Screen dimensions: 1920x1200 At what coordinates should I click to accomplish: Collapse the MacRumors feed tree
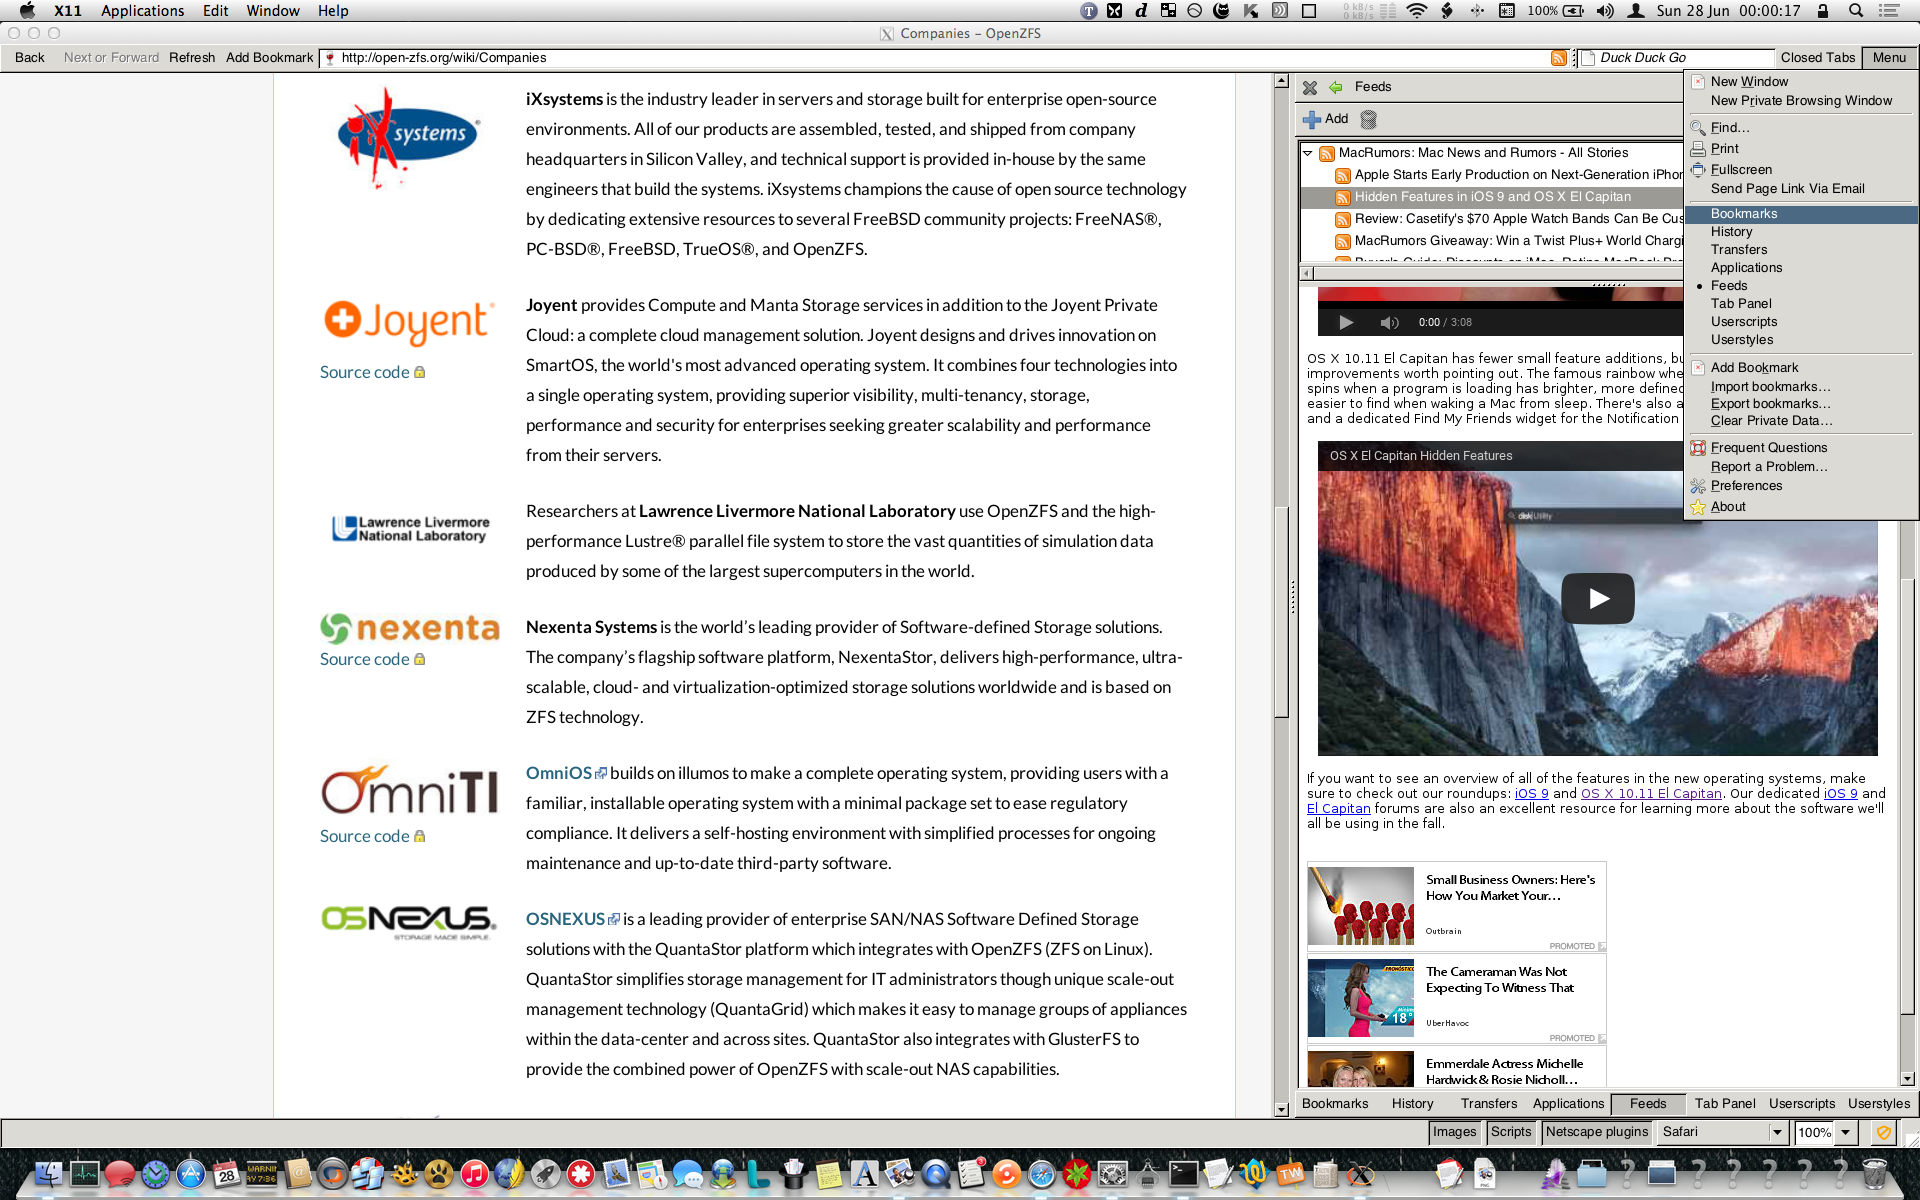pyautogui.click(x=1308, y=153)
